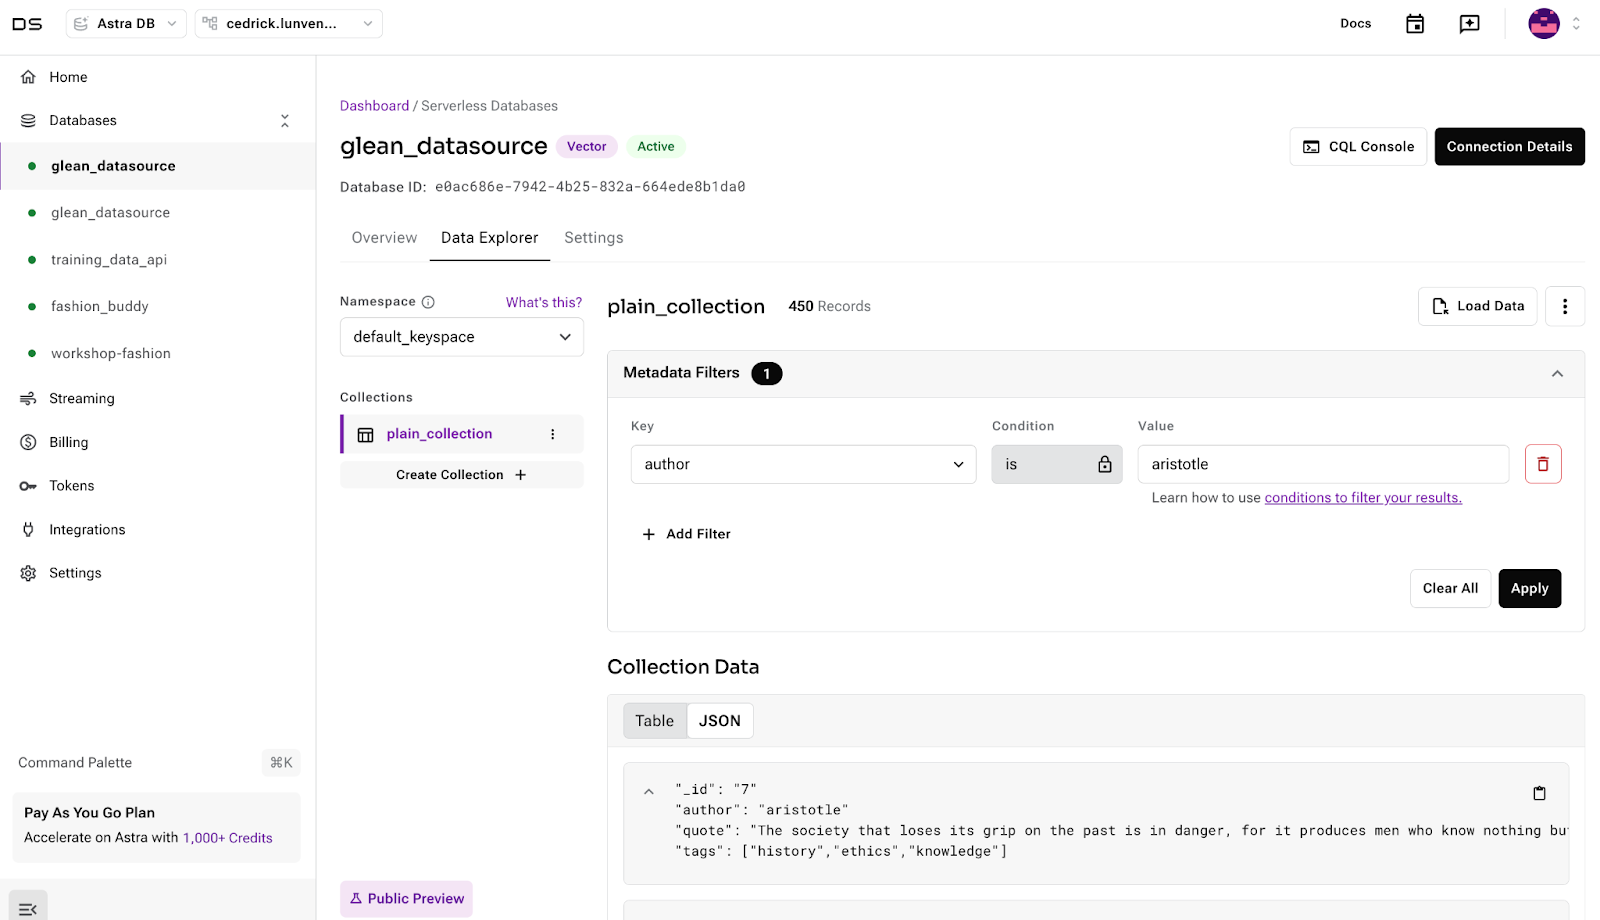This screenshot has height=920, width=1600.
Task: Click the Home icon in sidebar
Action: coord(28,77)
